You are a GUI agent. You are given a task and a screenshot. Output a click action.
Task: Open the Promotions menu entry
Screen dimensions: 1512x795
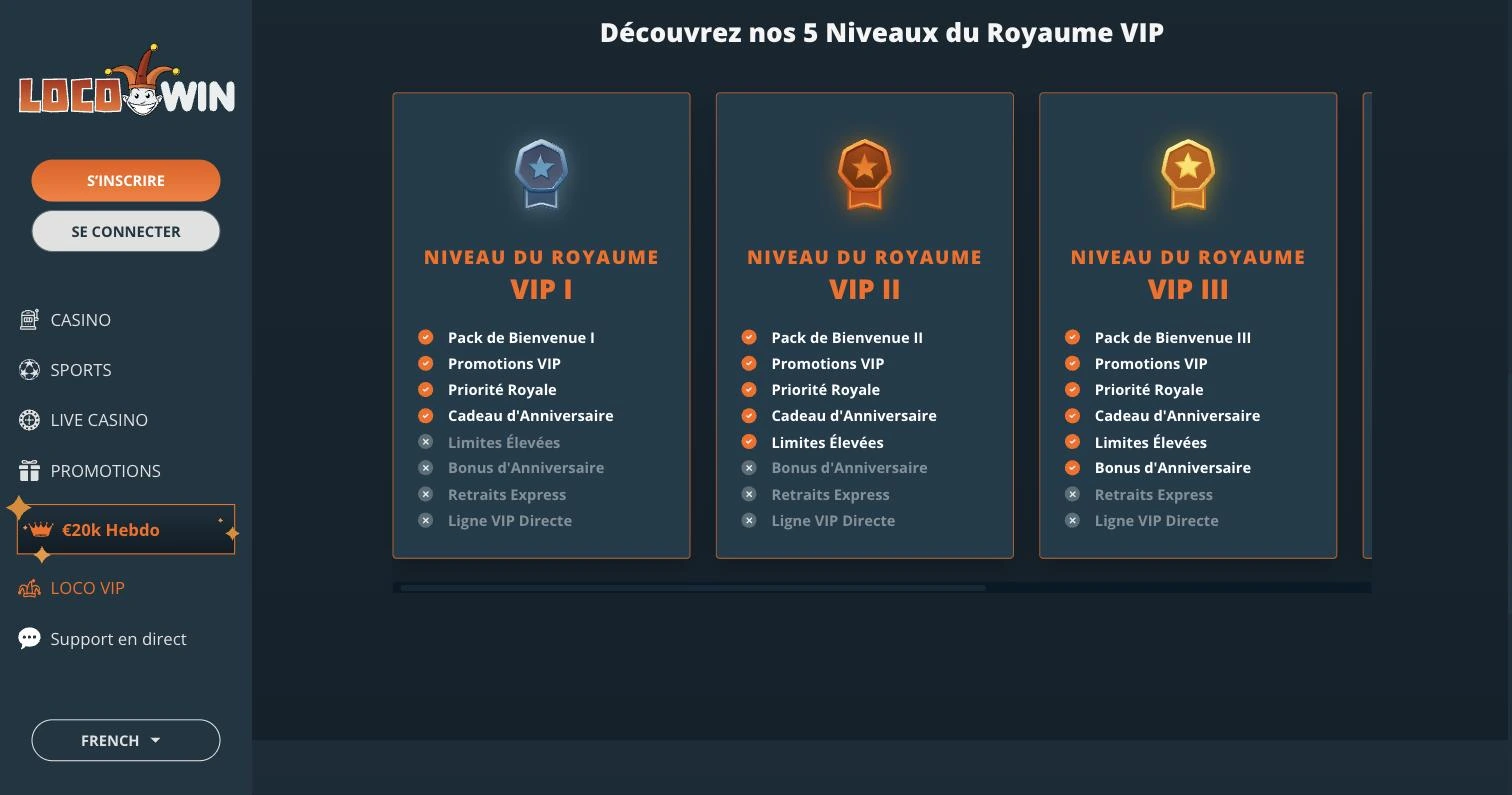pos(105,470)
